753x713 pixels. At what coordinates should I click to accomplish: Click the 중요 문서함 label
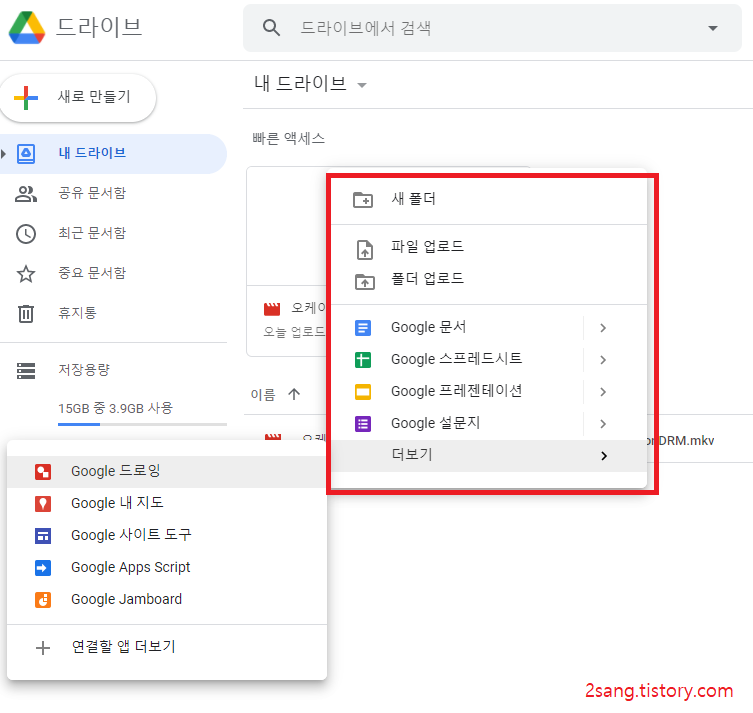92,273
